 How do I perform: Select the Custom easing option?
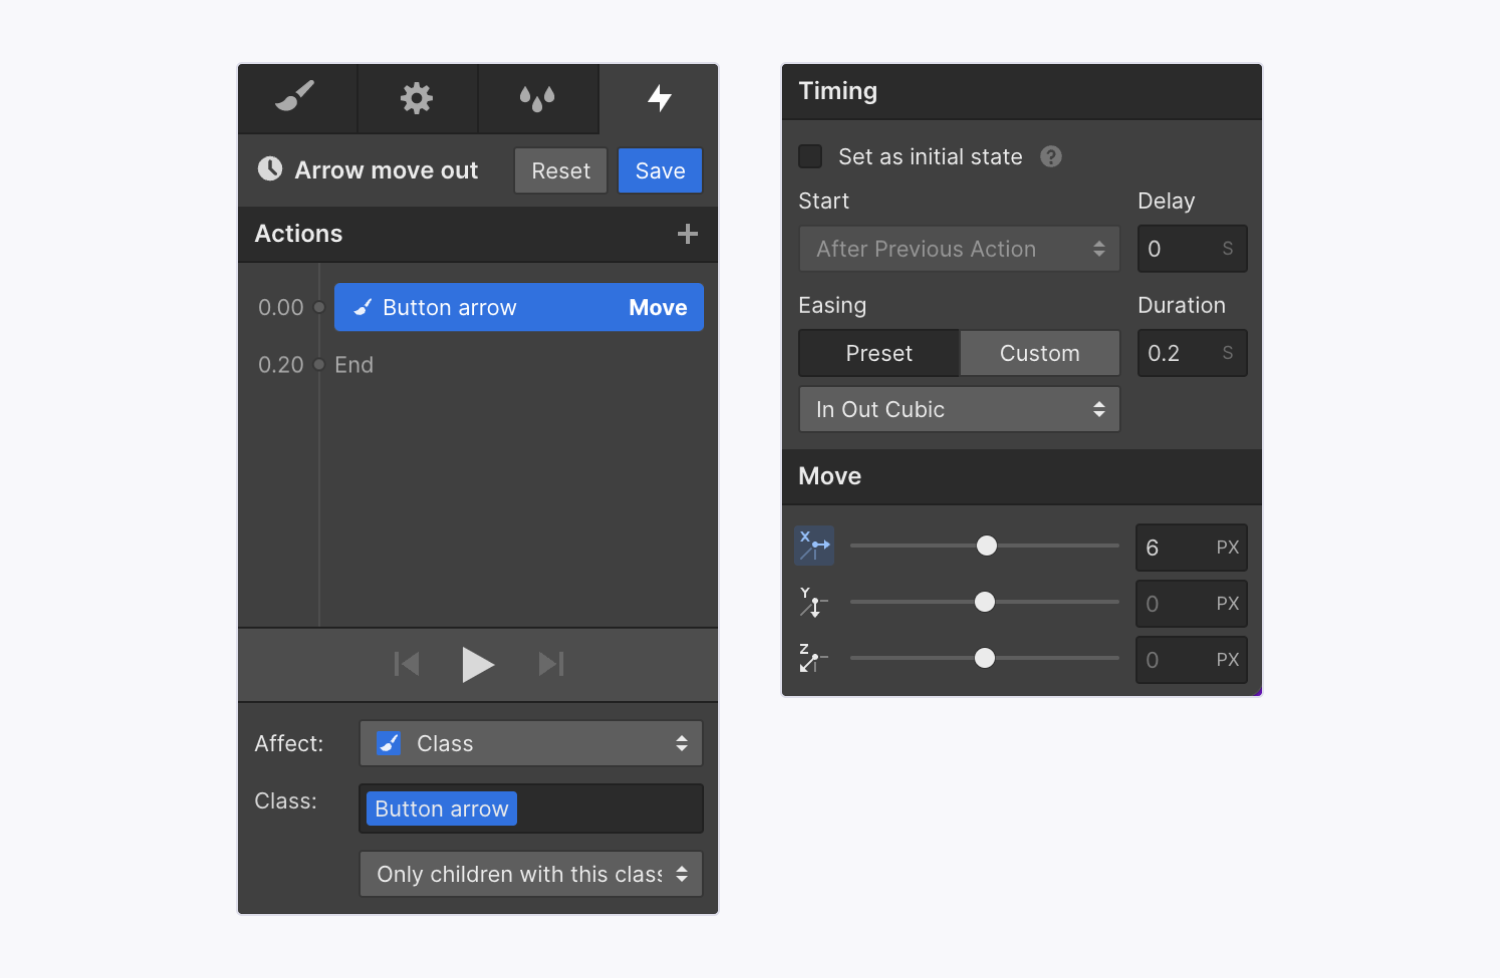[1040, 353]
